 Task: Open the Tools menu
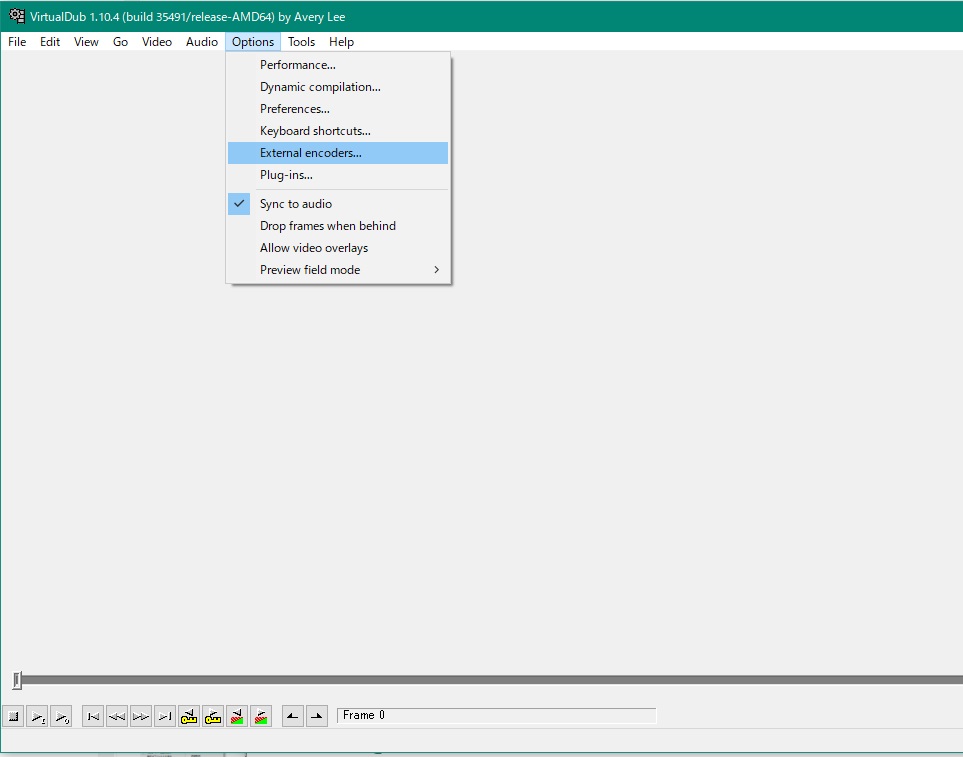[302, 42]
